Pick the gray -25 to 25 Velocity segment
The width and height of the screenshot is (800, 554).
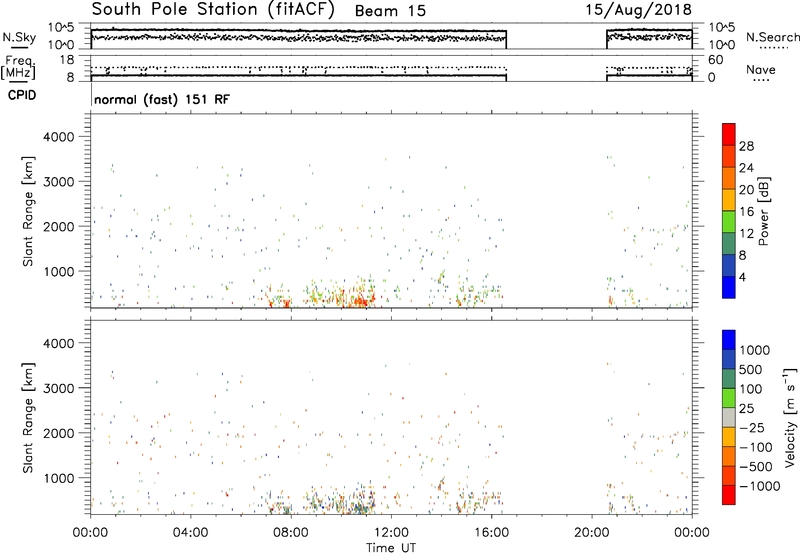pos(729,418)
